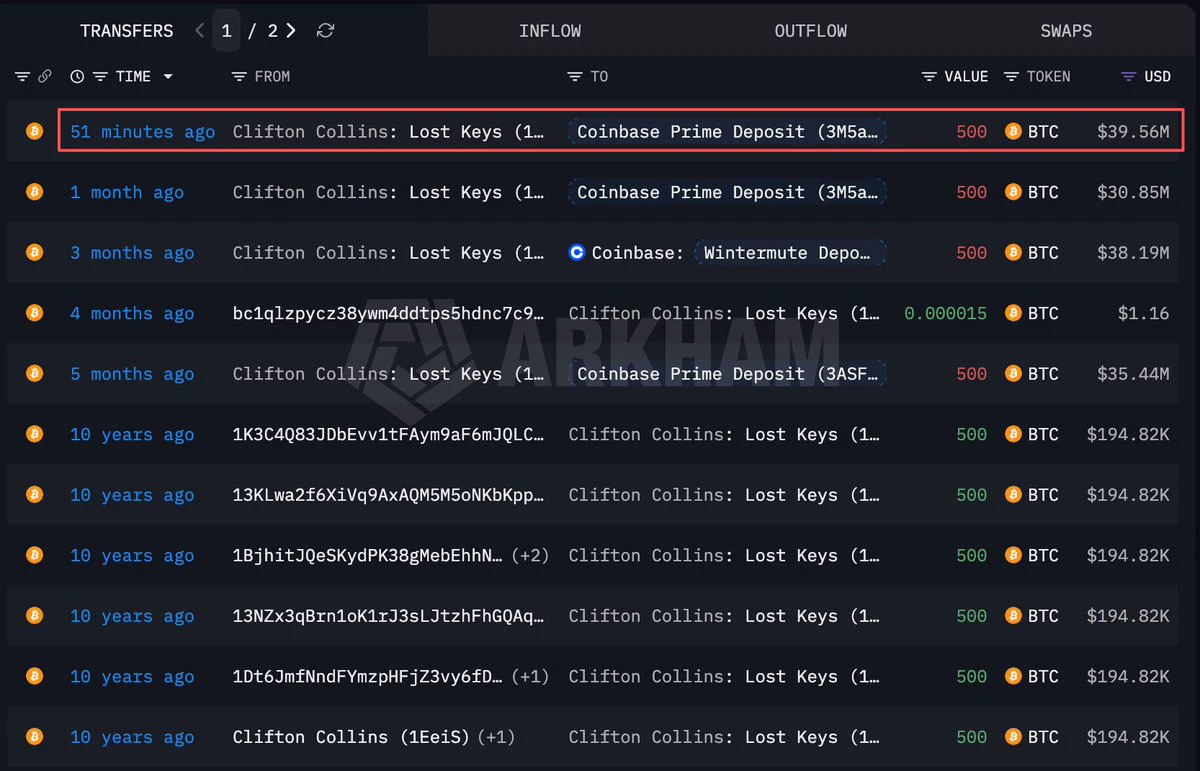Select the TRANSFERS tab heading

coord(127,31)
